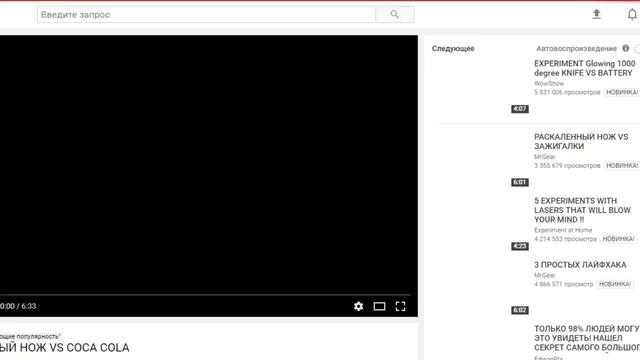The width and height of the screenshot is (640, 360).
Task: Open 'ТОЛЬКО 98% ЛЮДЕЙ' video title
Action: (x=587, y=338)
